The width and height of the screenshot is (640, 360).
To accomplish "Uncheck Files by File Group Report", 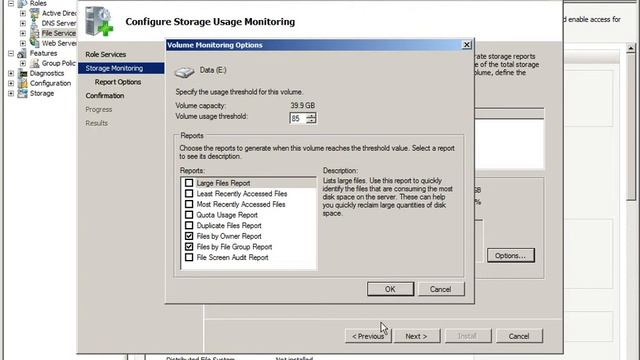I will pyautogui.click(x=189, y=247).
